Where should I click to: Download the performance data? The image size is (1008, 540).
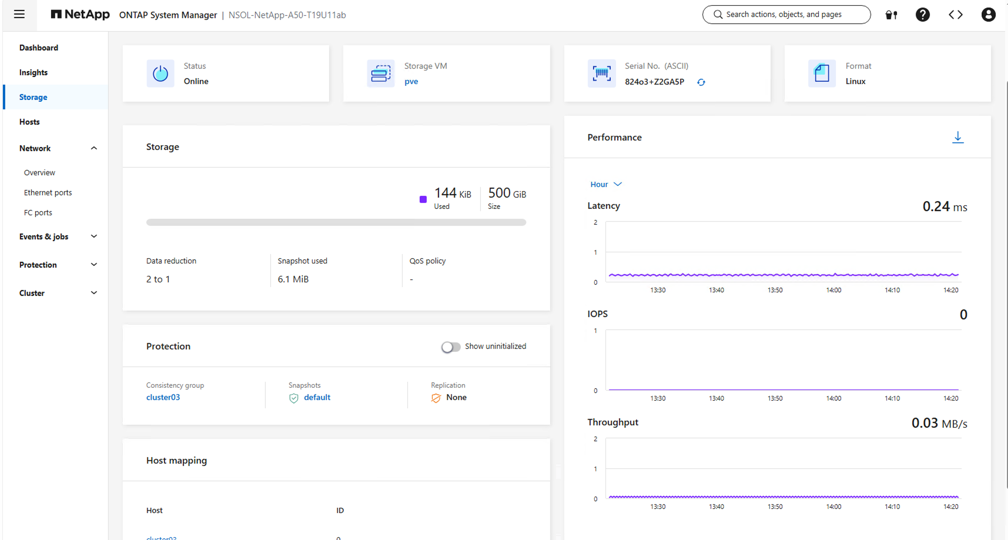pyautogui.click(x=957, y=138)
